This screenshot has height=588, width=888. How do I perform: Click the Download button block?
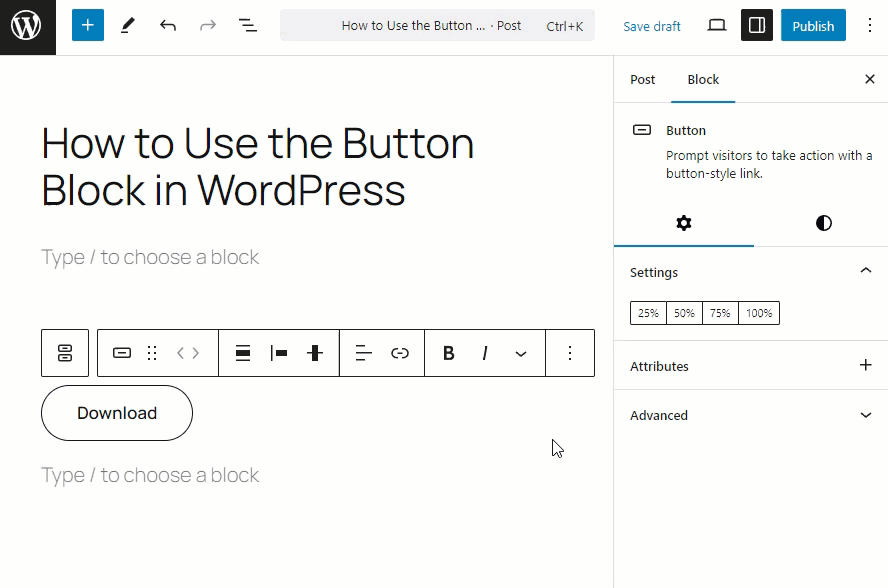117,413
